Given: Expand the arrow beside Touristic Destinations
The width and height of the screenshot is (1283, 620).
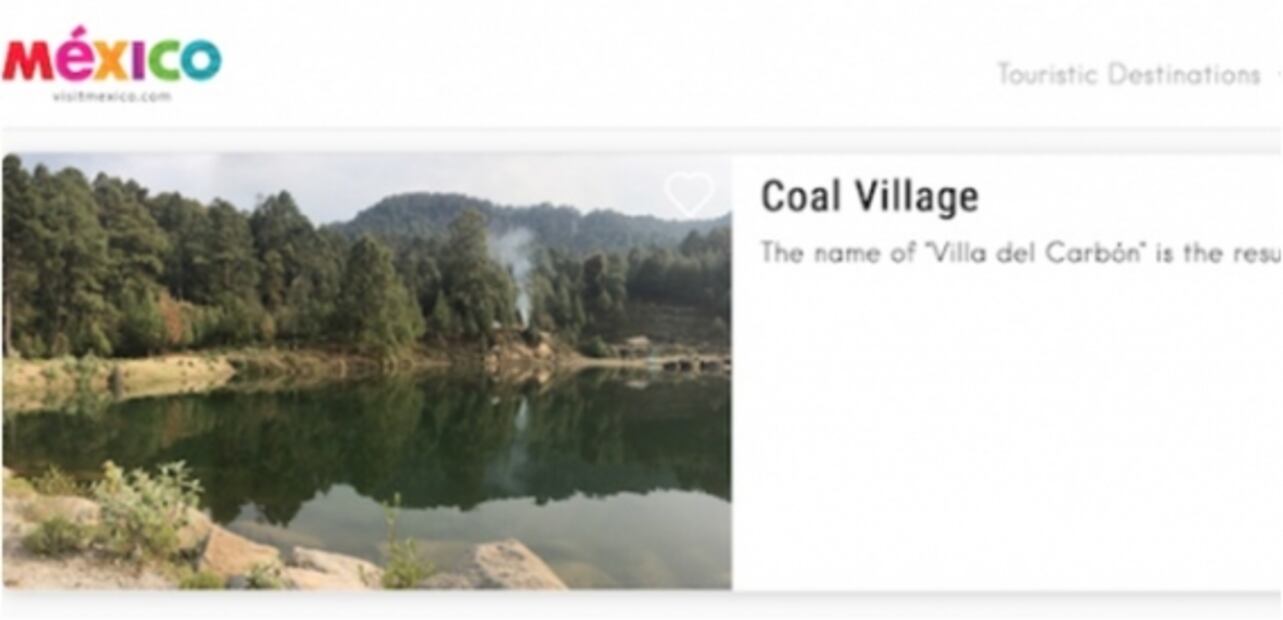Looking at the screenshot, I should pos(1279,74).
